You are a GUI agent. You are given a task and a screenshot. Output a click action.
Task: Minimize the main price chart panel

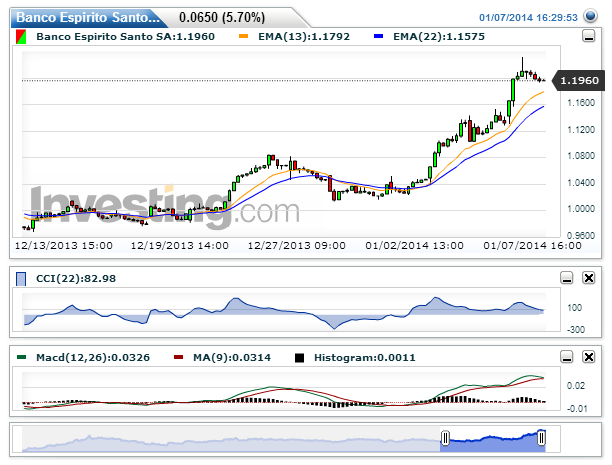click(x=589, y=36)
